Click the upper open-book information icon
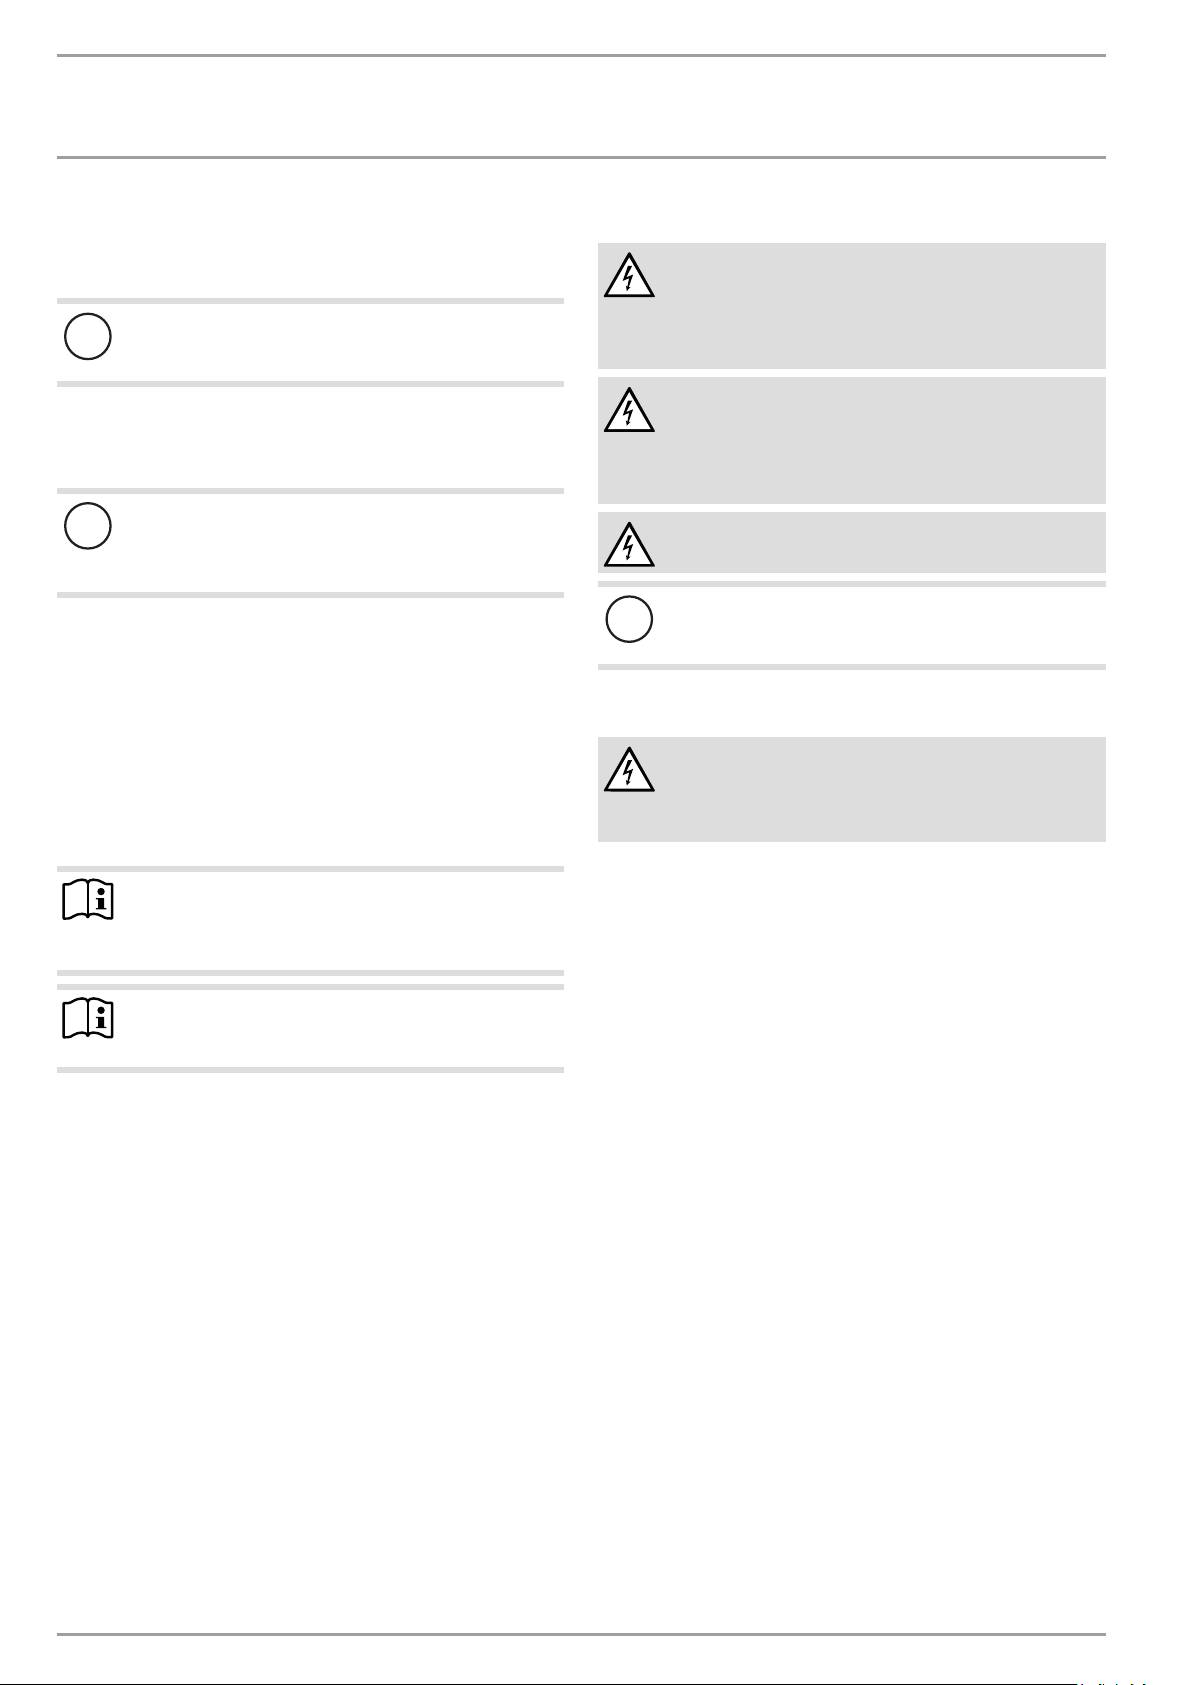Viewport: 1192px width, 1685px height. click(x=88, y=902)
